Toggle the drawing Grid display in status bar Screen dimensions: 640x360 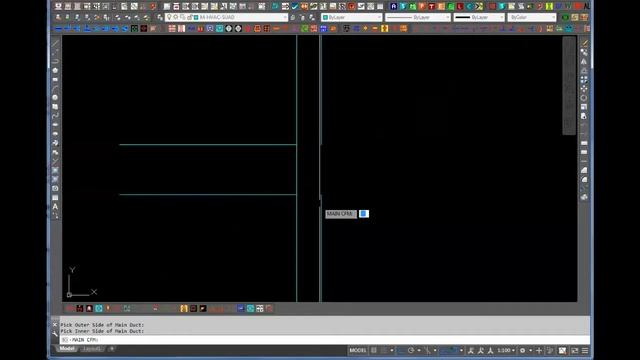pos(374,350)
